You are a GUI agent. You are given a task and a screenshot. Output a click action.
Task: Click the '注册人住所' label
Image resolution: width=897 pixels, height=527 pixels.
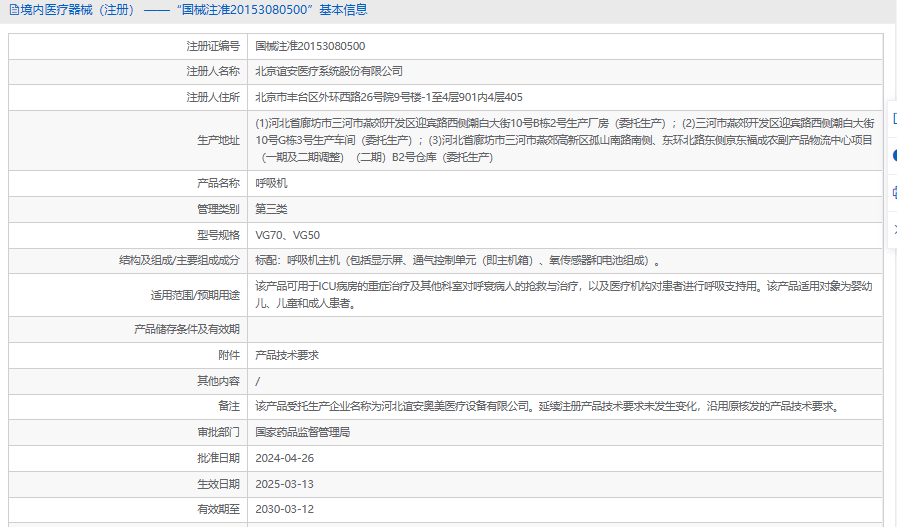[213, 97]
